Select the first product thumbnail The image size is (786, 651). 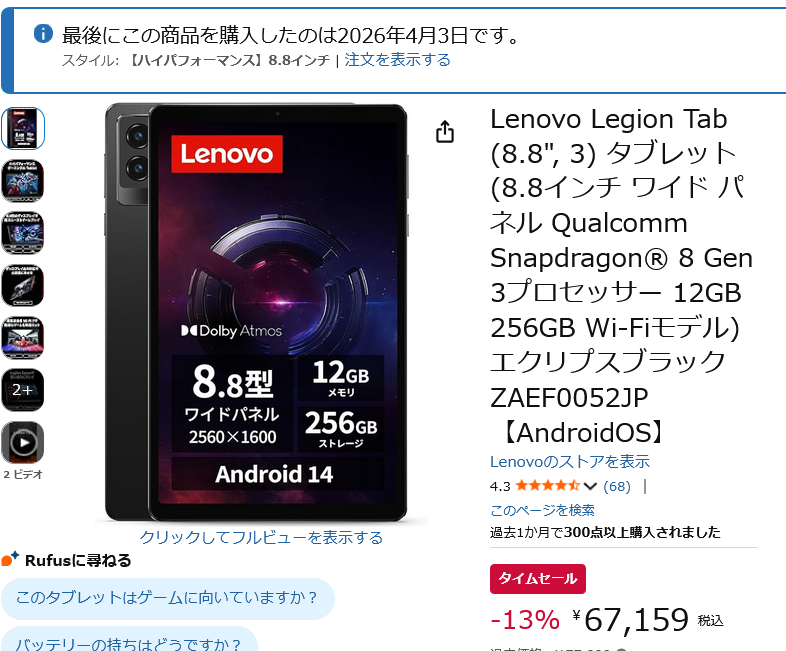23,128
